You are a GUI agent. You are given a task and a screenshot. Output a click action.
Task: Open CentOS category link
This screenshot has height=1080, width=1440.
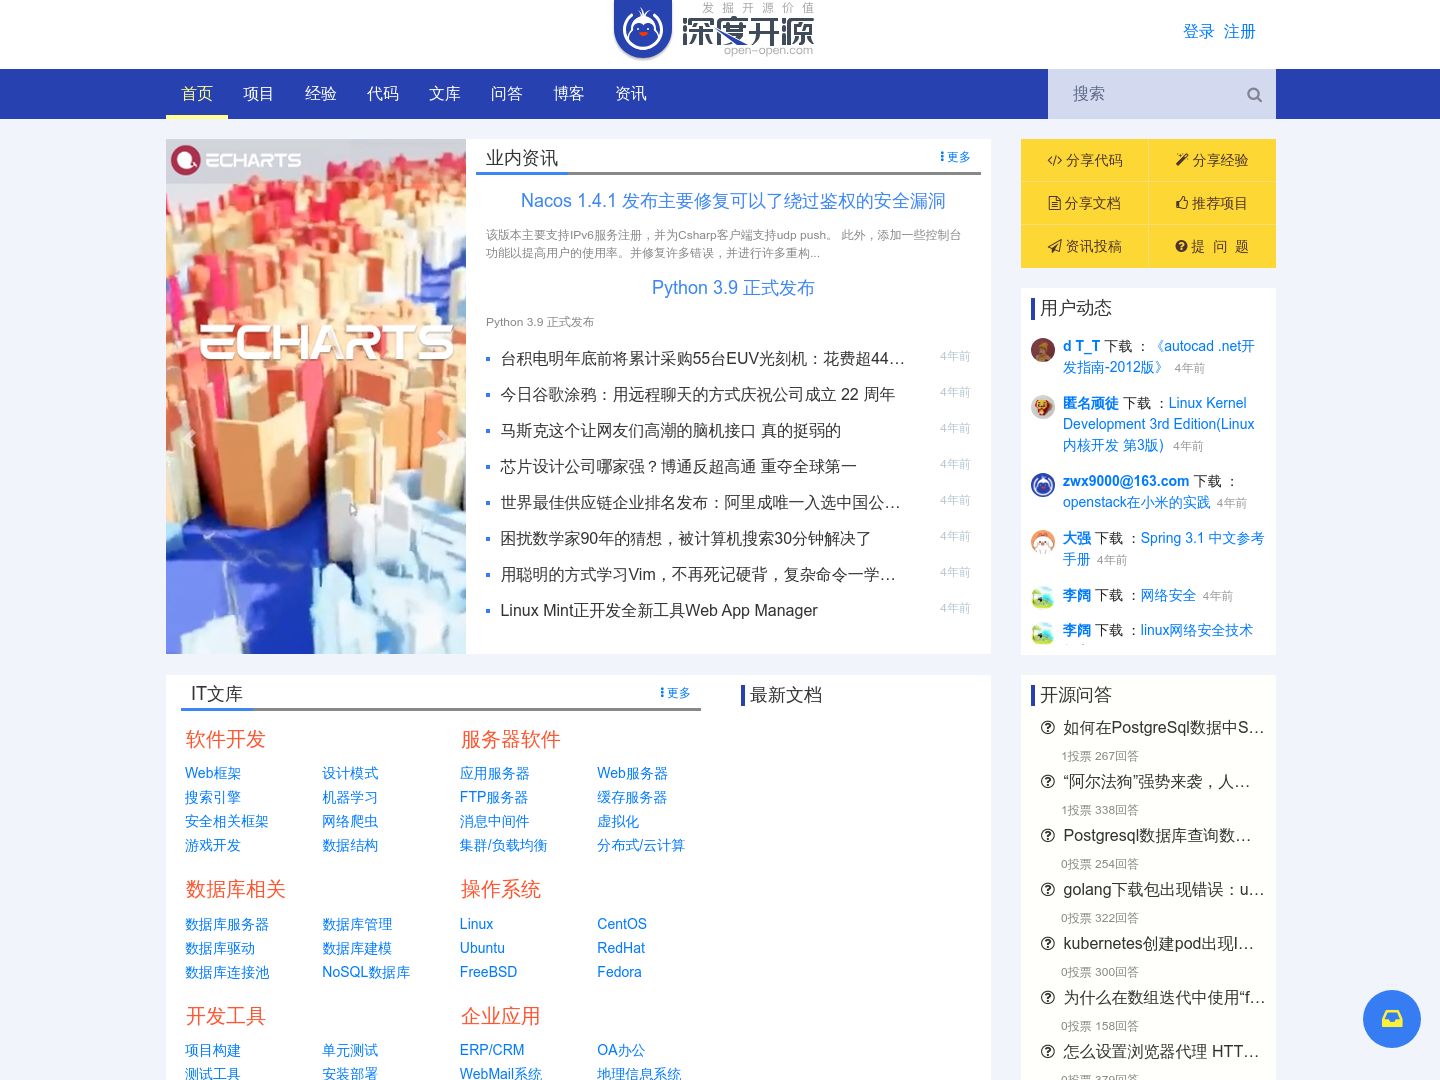[x=622, y=924]
